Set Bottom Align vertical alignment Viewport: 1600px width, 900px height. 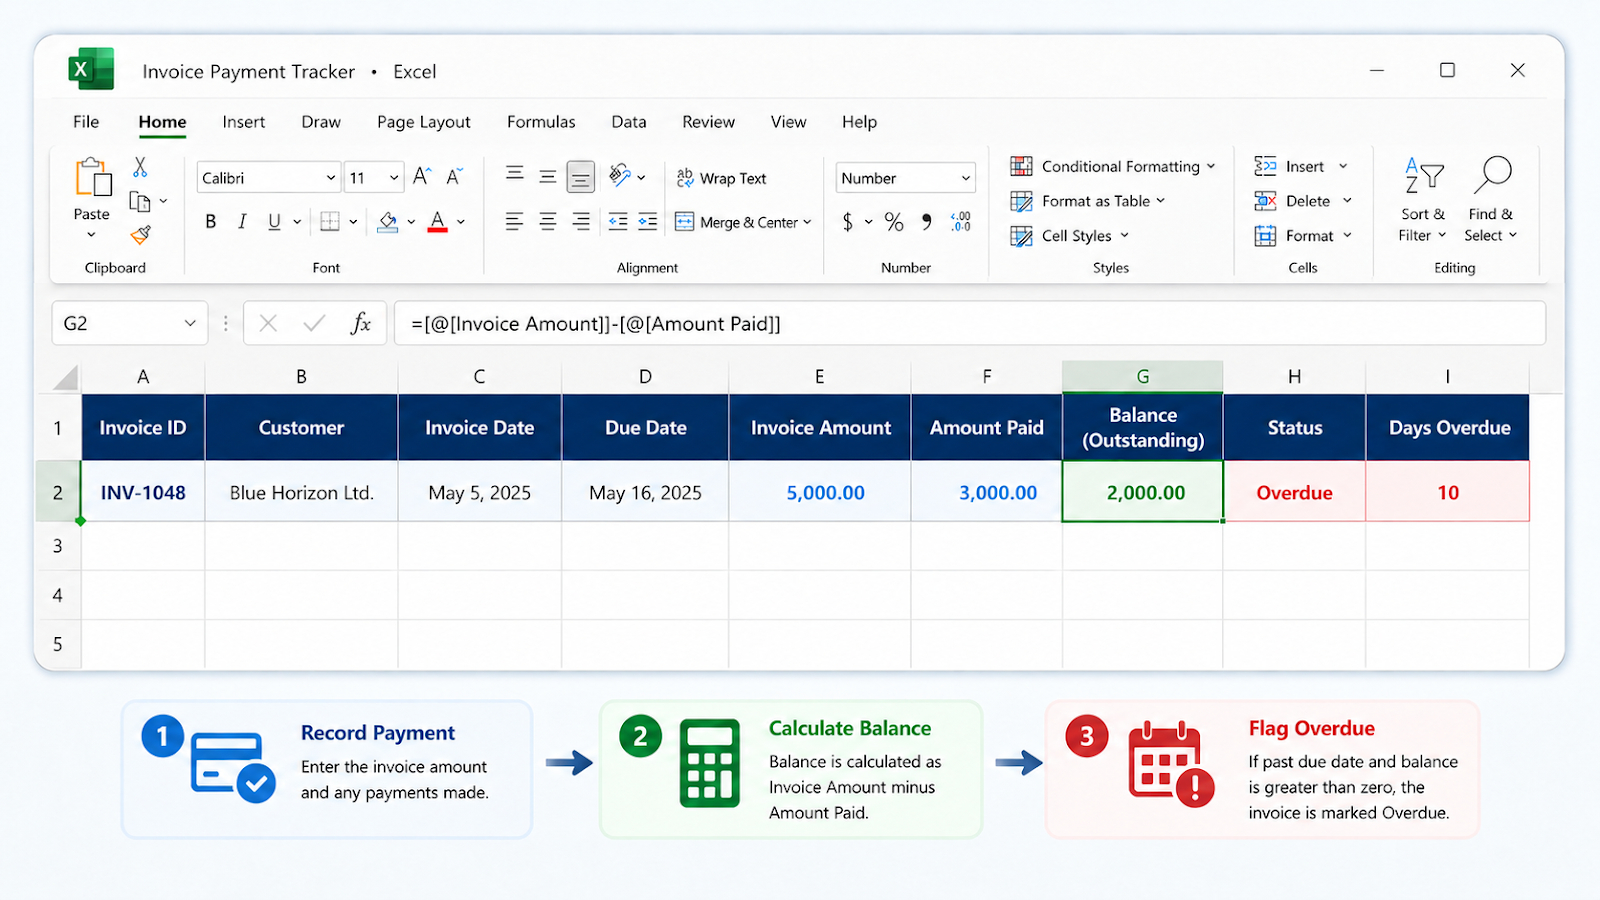click(x=580, y=177)
